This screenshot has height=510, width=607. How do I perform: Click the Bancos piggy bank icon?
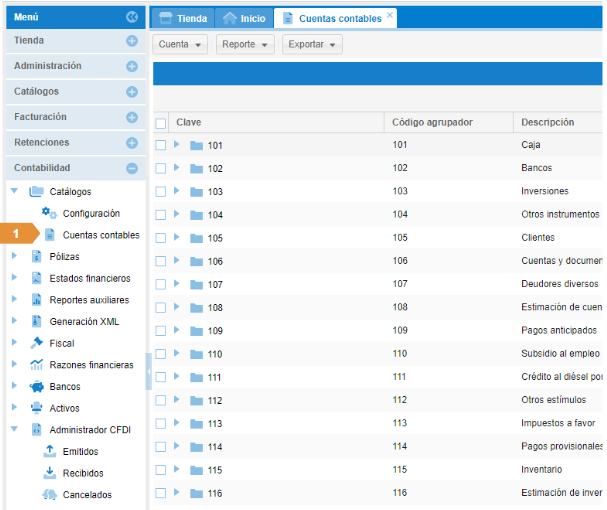[x=37, y=387]
